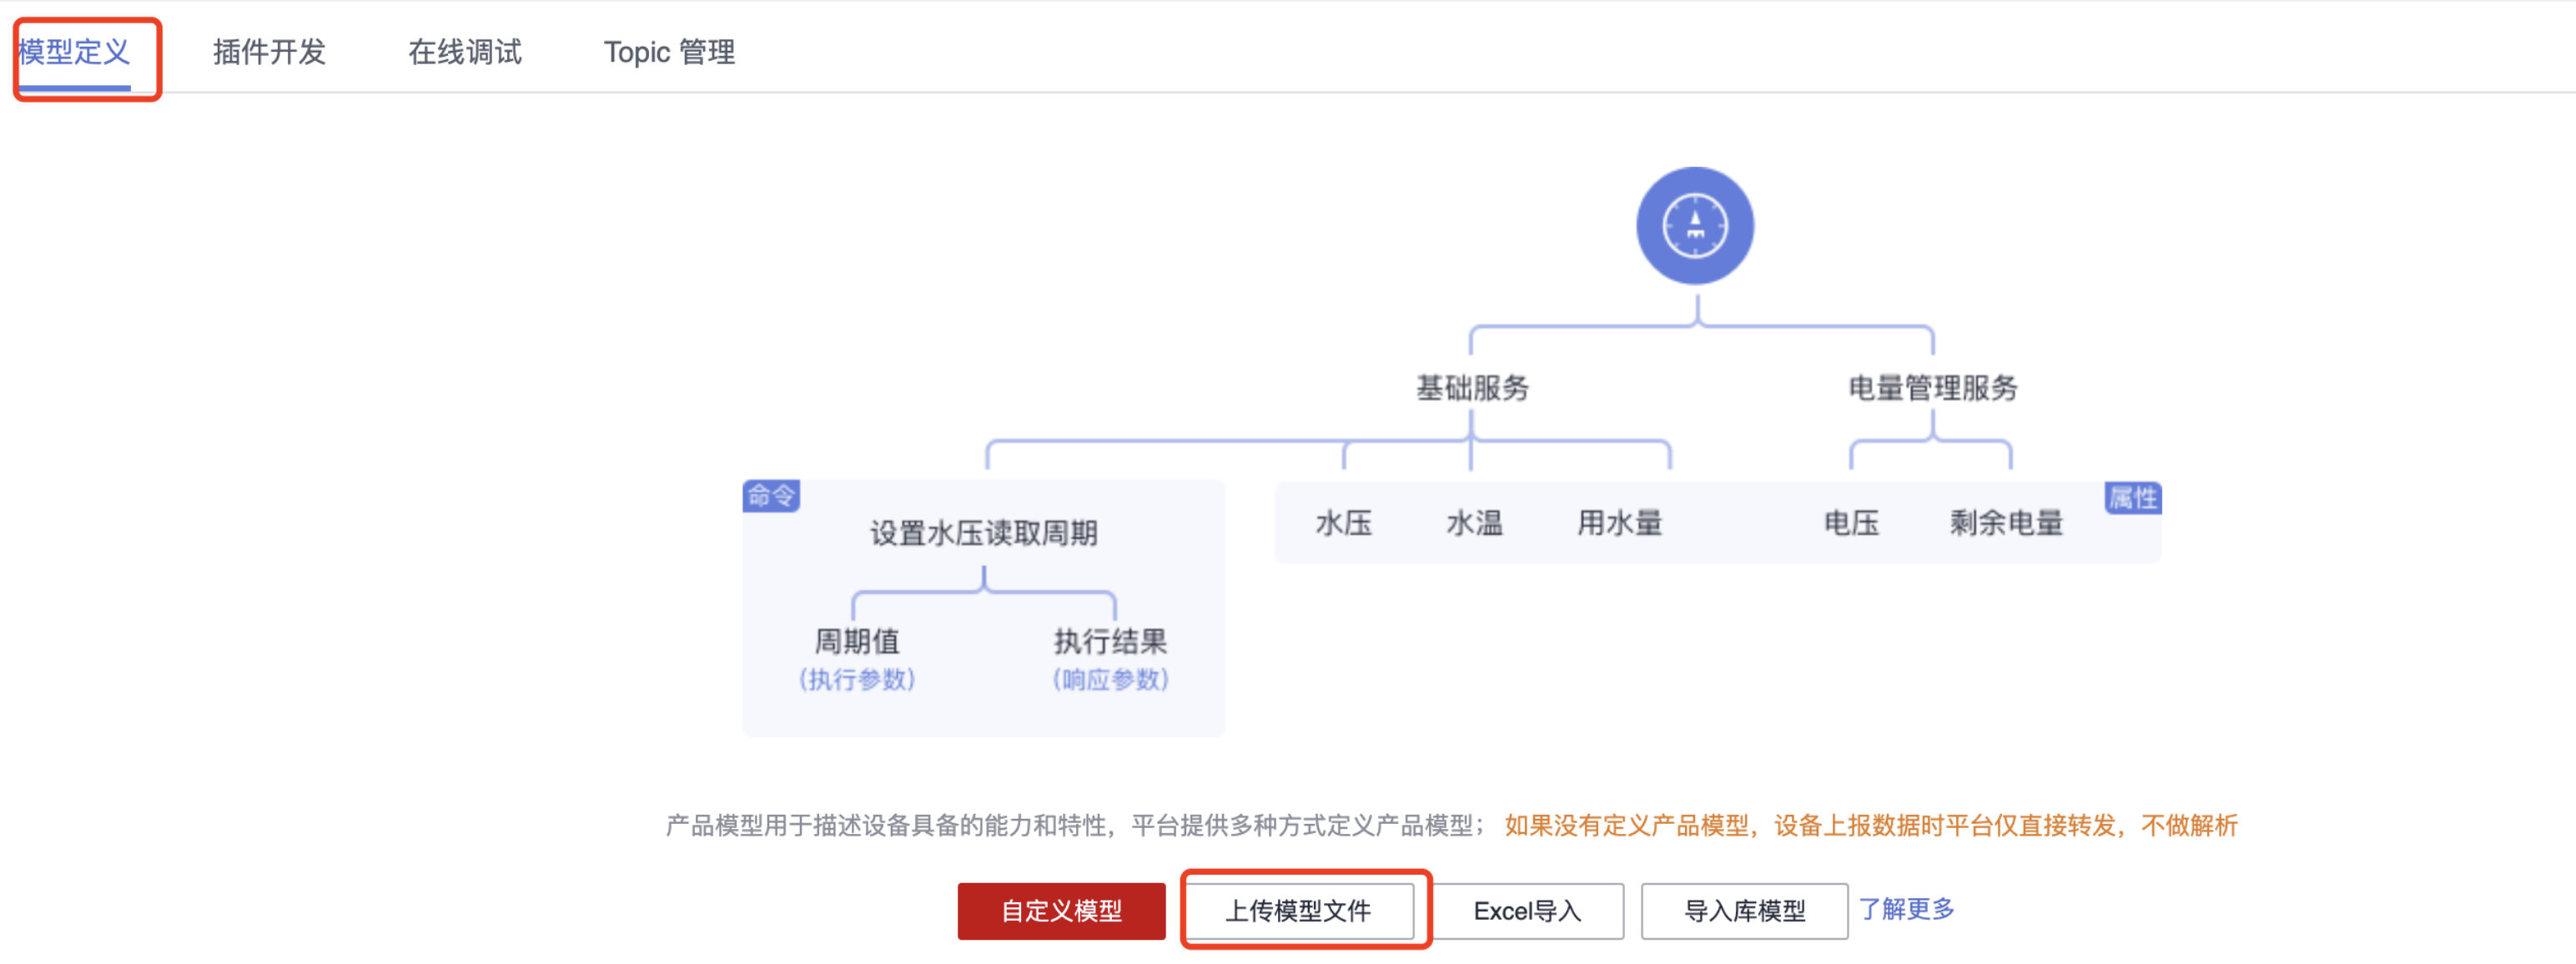
Task: Click the 命令 badge on command panel
Action: click(771, 495)
